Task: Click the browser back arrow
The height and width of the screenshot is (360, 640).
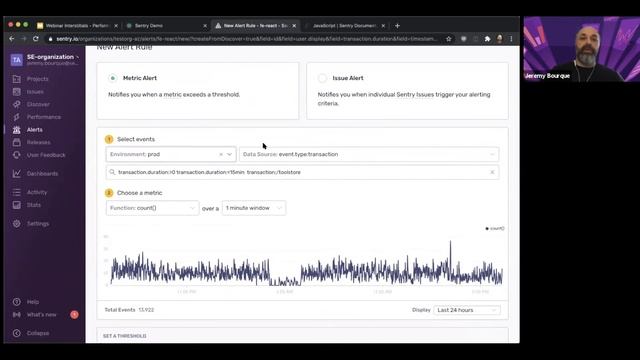Action: click(11, 39)
